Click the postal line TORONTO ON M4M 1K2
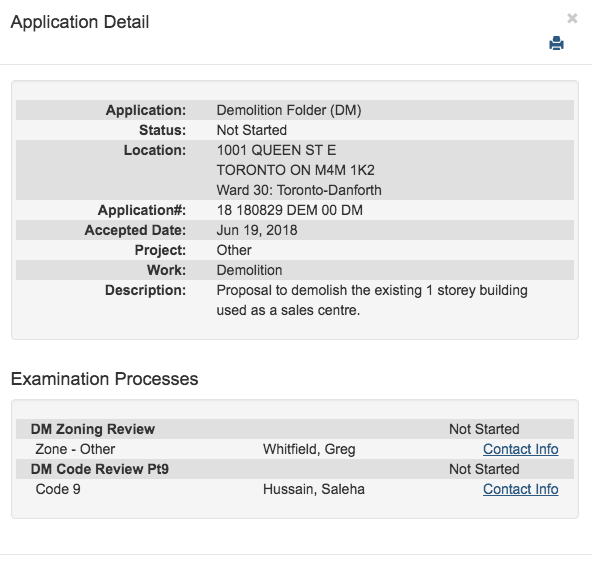592x579 pixels. pyautogui.click(x=296, y=170)
